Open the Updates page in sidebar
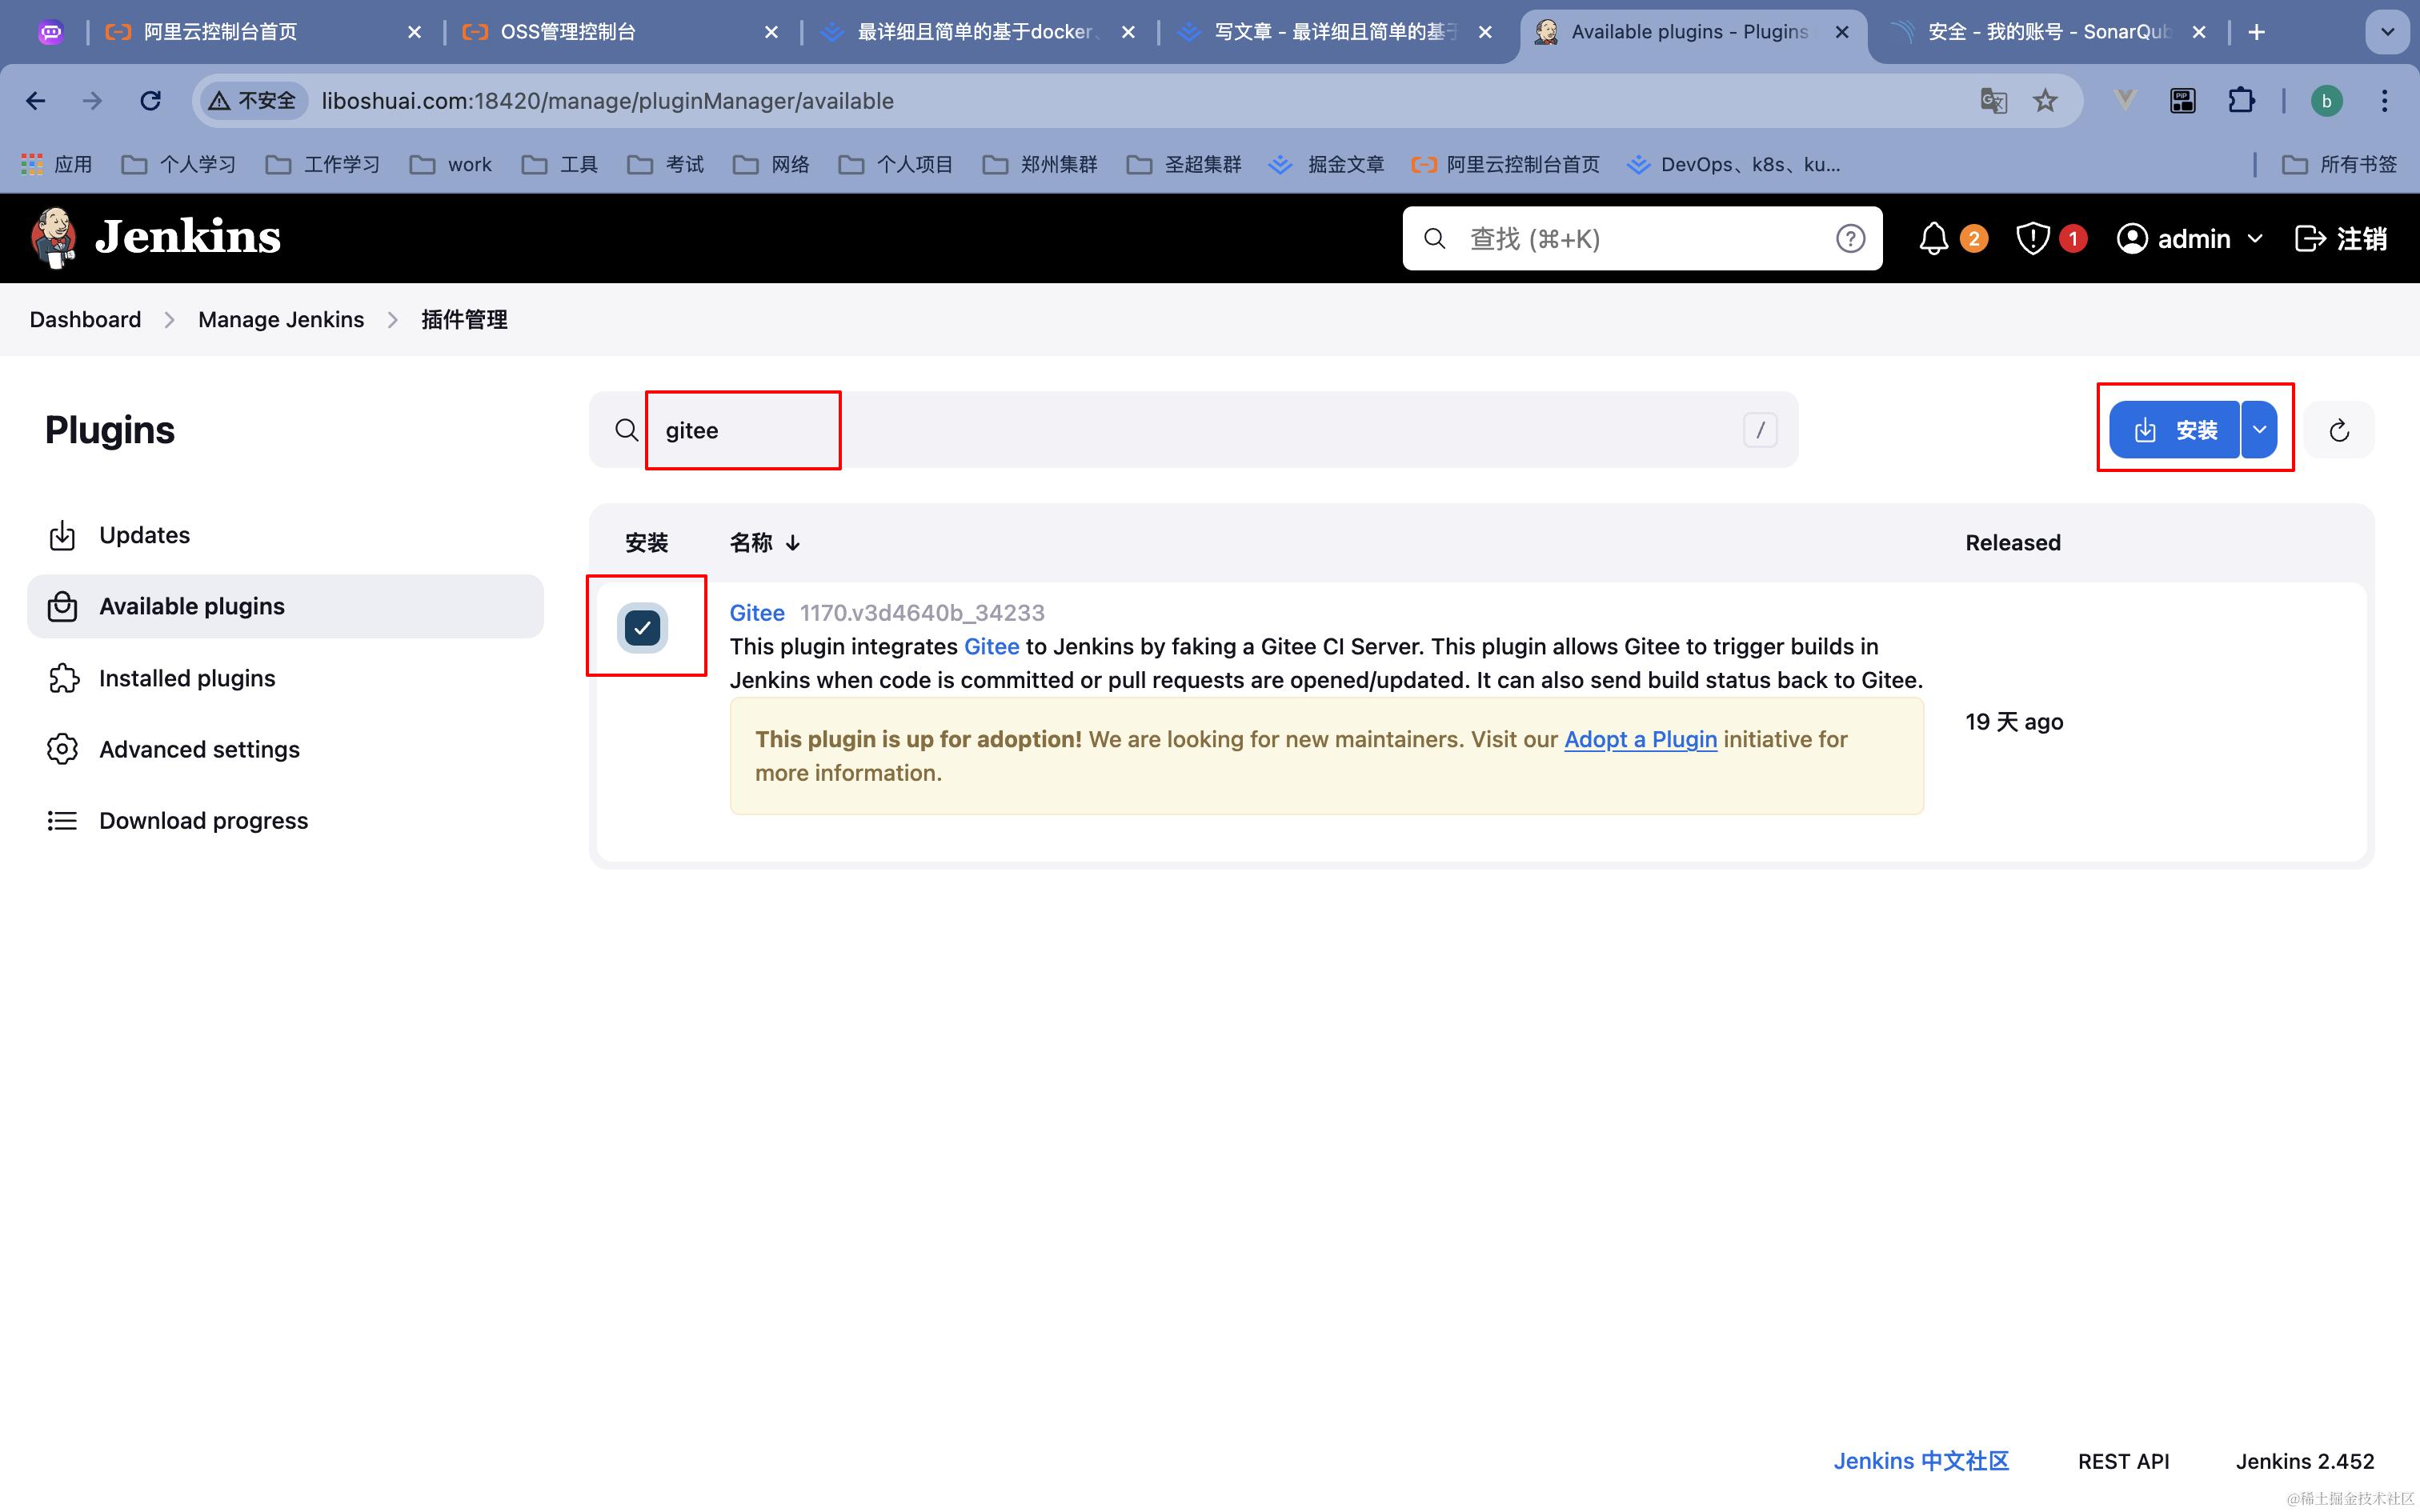Image resolution: width=2420 pixels, height=1512 pixels. [x=144, y=535]
